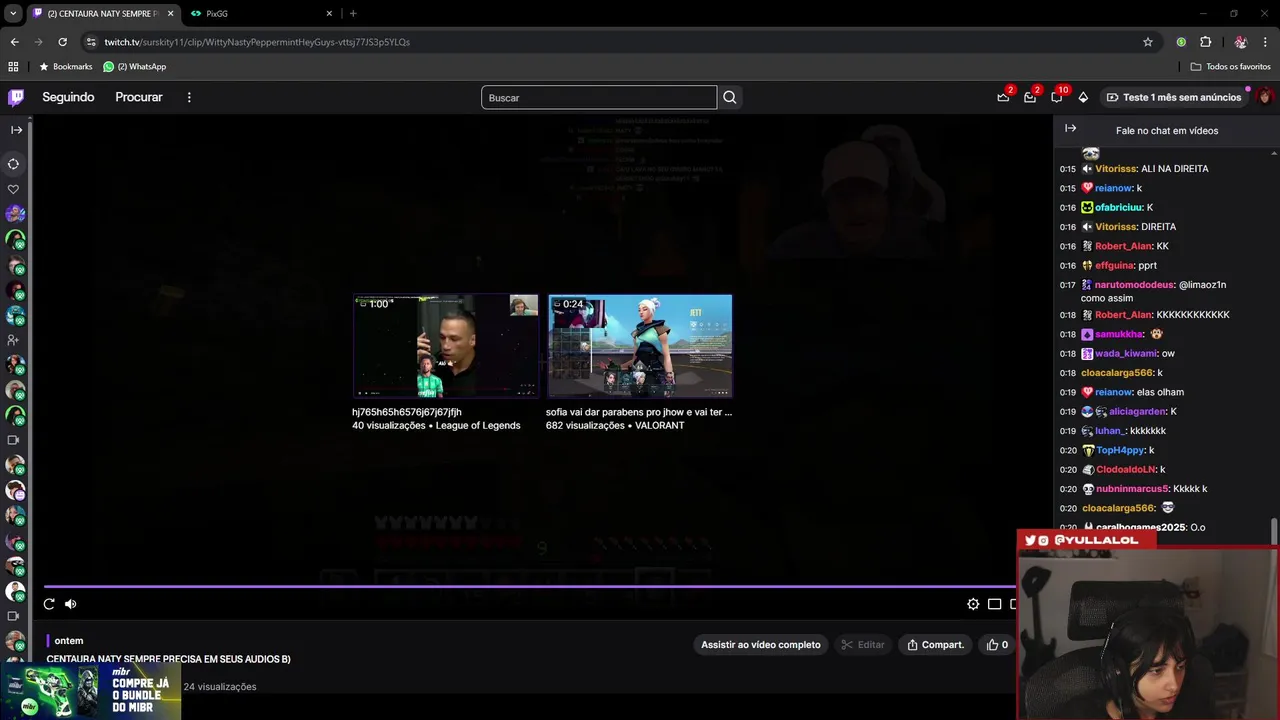Click title sofia vai dar parabens pro jhow
The height and width of the screenshot is (720, 1280).
coord(639,412)
